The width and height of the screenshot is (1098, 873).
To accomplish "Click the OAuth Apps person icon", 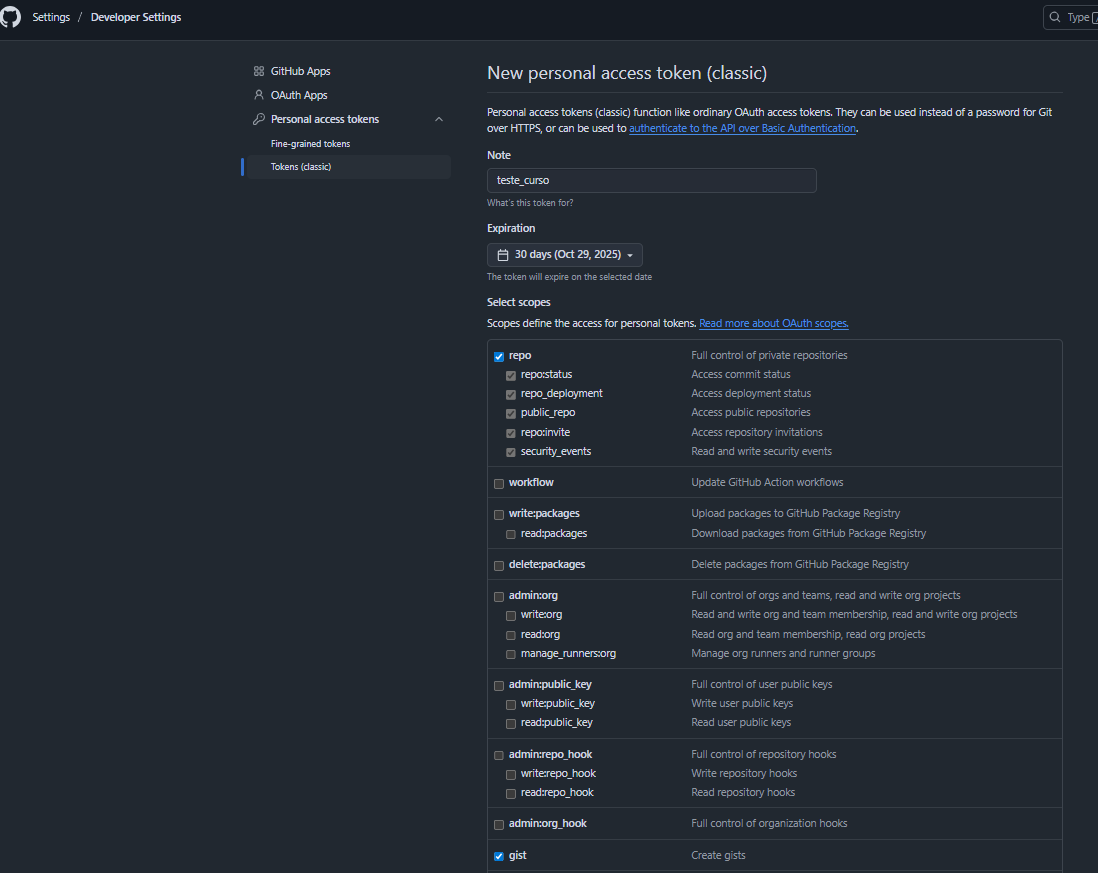I will [259, 95].
